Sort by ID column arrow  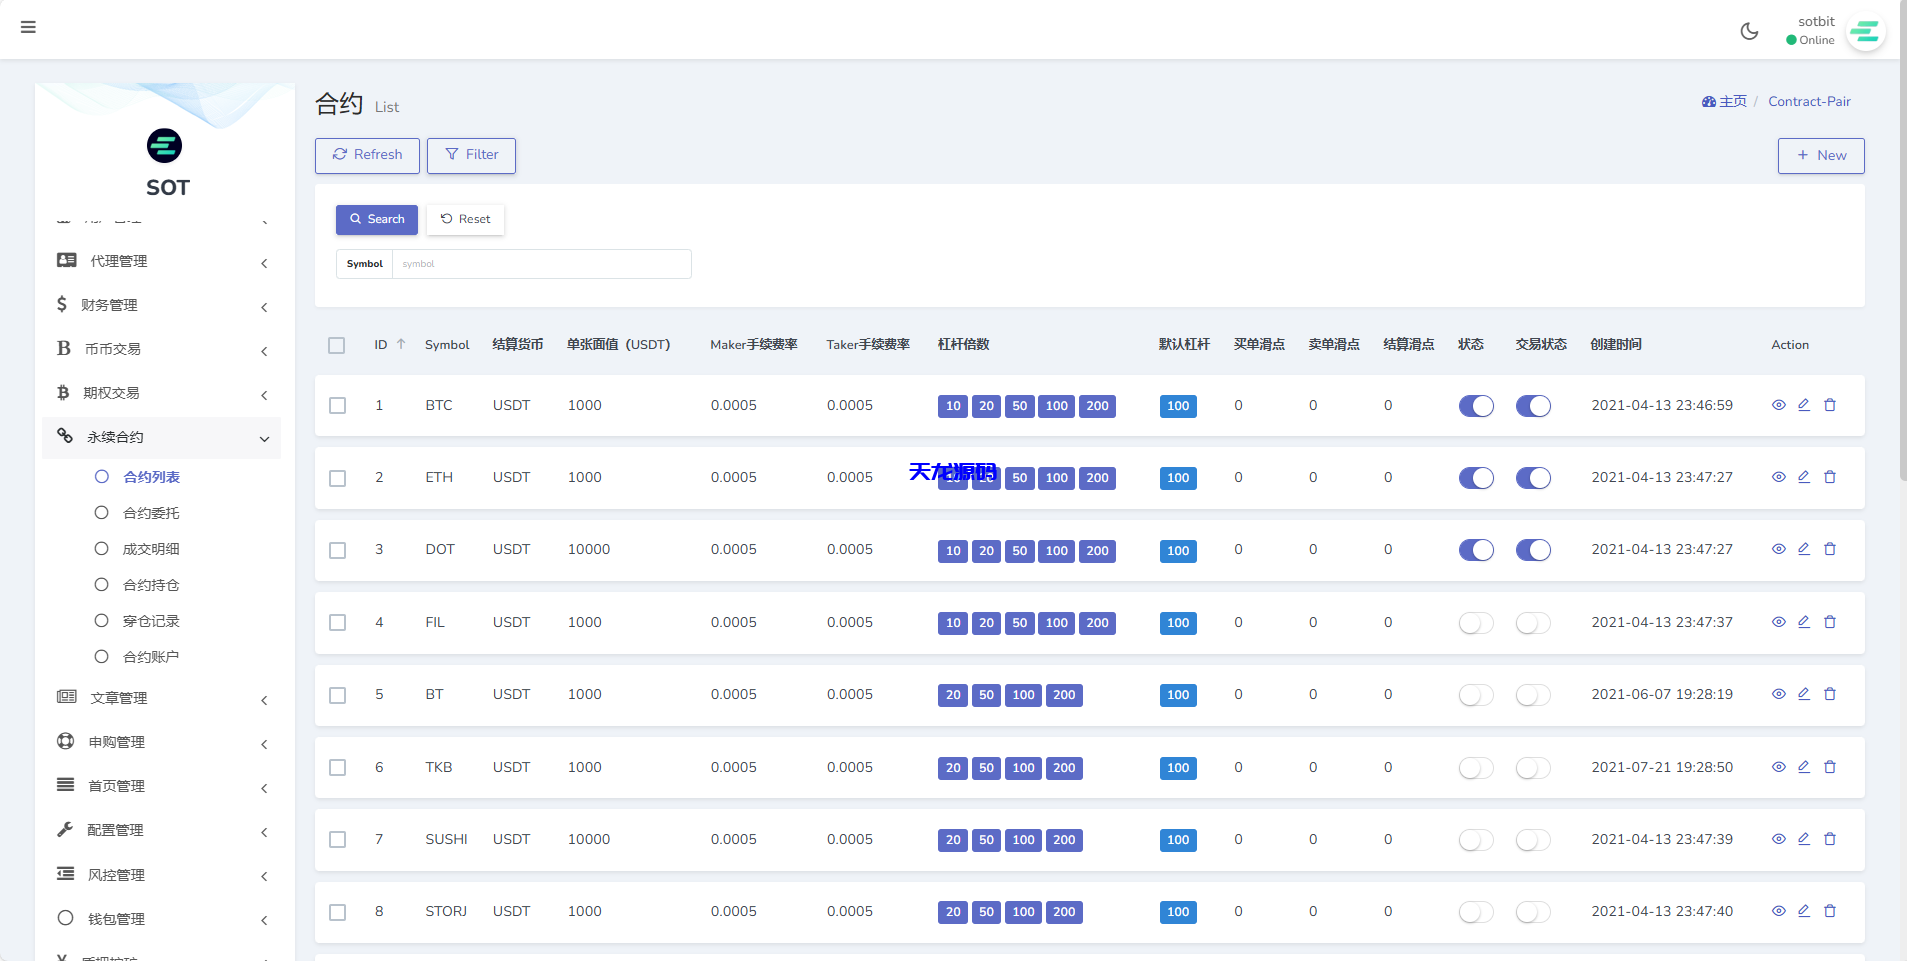coord(401,344)
